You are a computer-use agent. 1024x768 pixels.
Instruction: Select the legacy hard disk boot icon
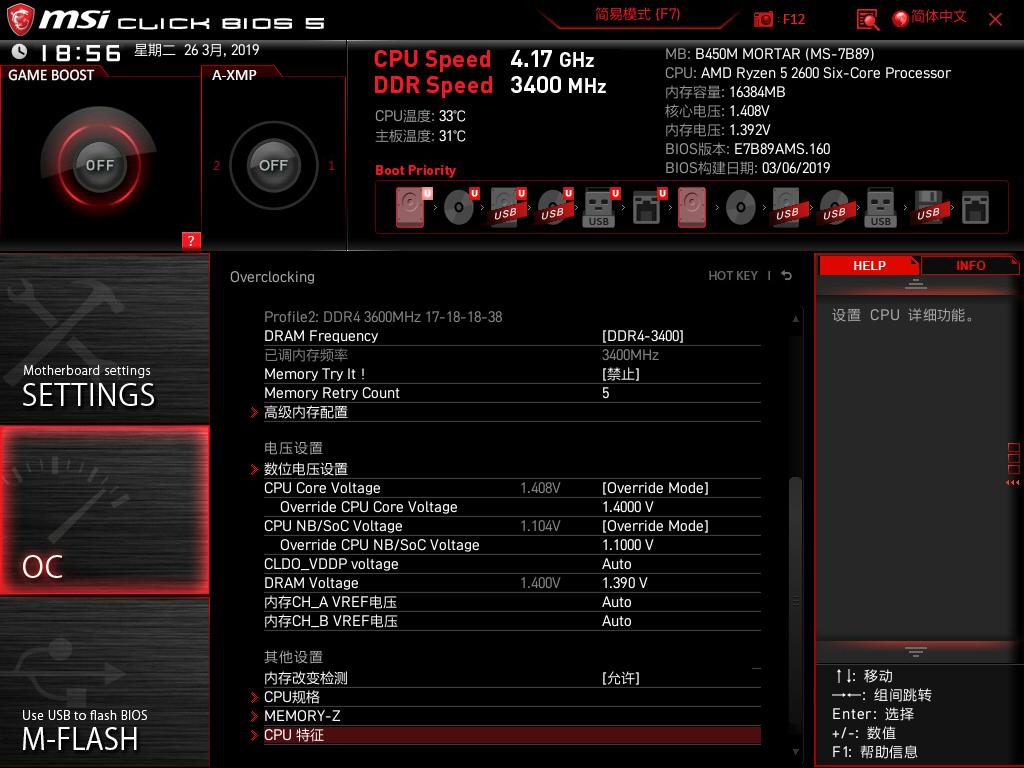pyautogui.click(x=692, y=208)
